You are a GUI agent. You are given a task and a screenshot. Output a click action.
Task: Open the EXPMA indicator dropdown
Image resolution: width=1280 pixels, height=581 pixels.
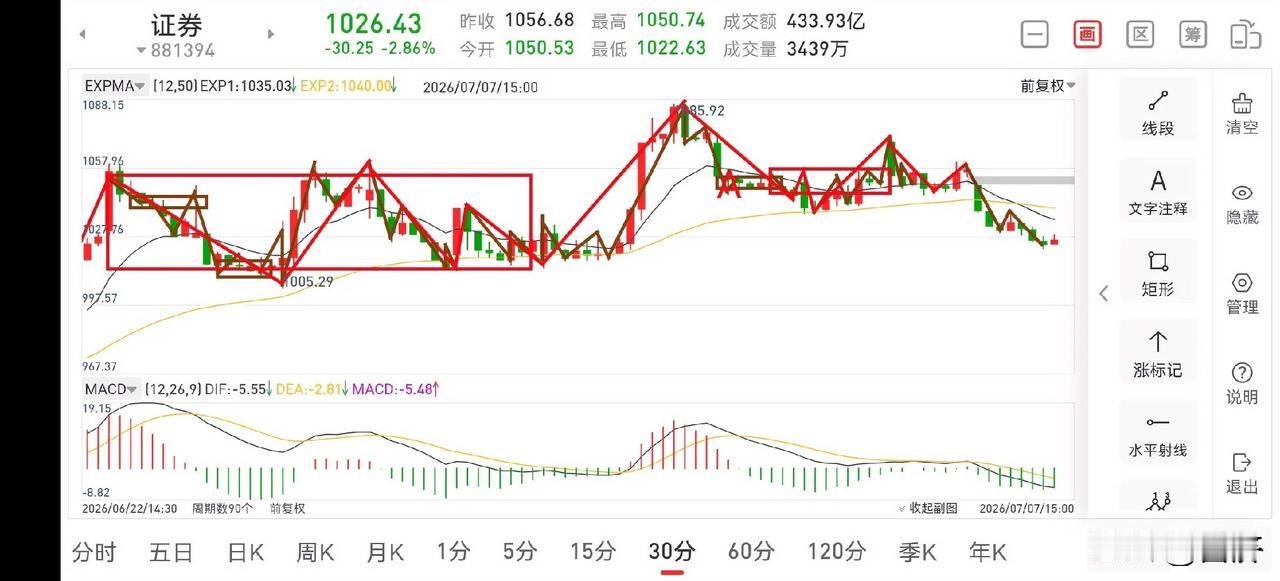click(x=116, y=86)
